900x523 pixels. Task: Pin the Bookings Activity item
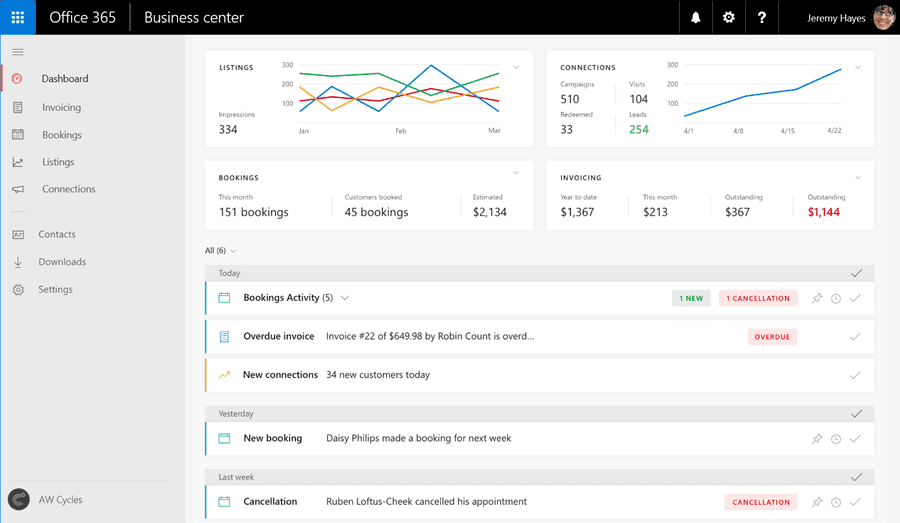coord(817,298)
